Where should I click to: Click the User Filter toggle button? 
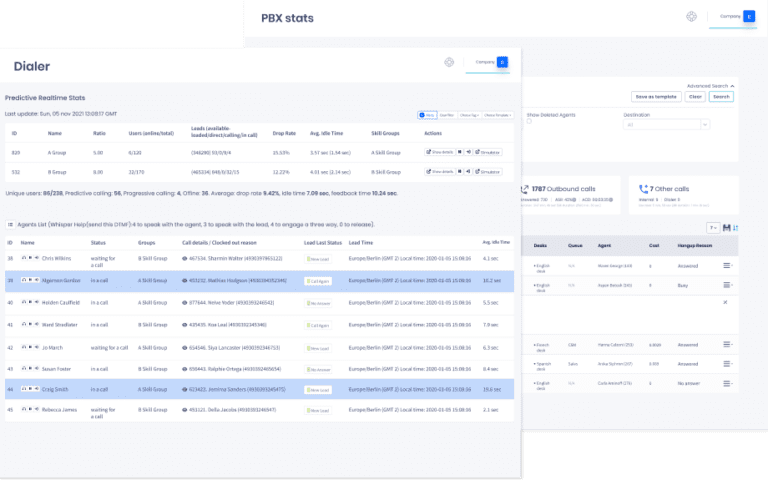pos(447,115)
